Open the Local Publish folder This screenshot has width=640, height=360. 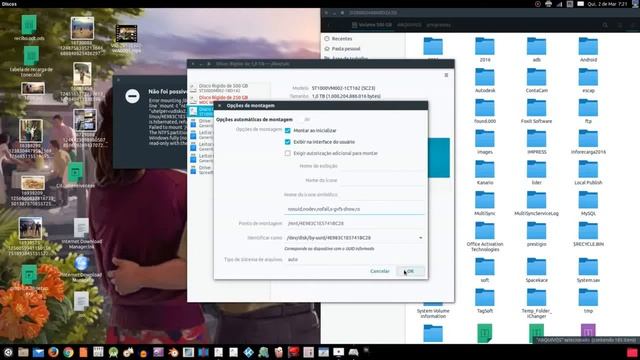tap(588, 172)
